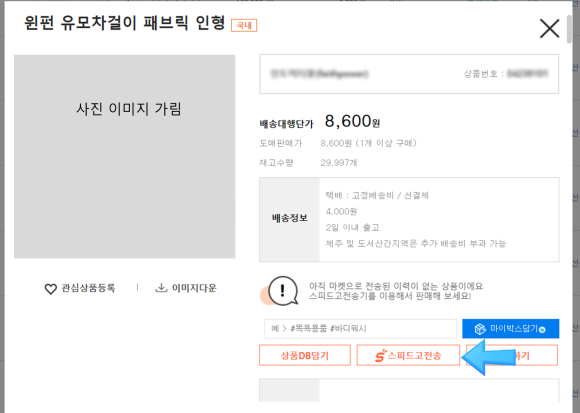Click the hashtag input field with #목욕용품 placeholder
The height and width of the screenshot is (413, 580).
361,328
